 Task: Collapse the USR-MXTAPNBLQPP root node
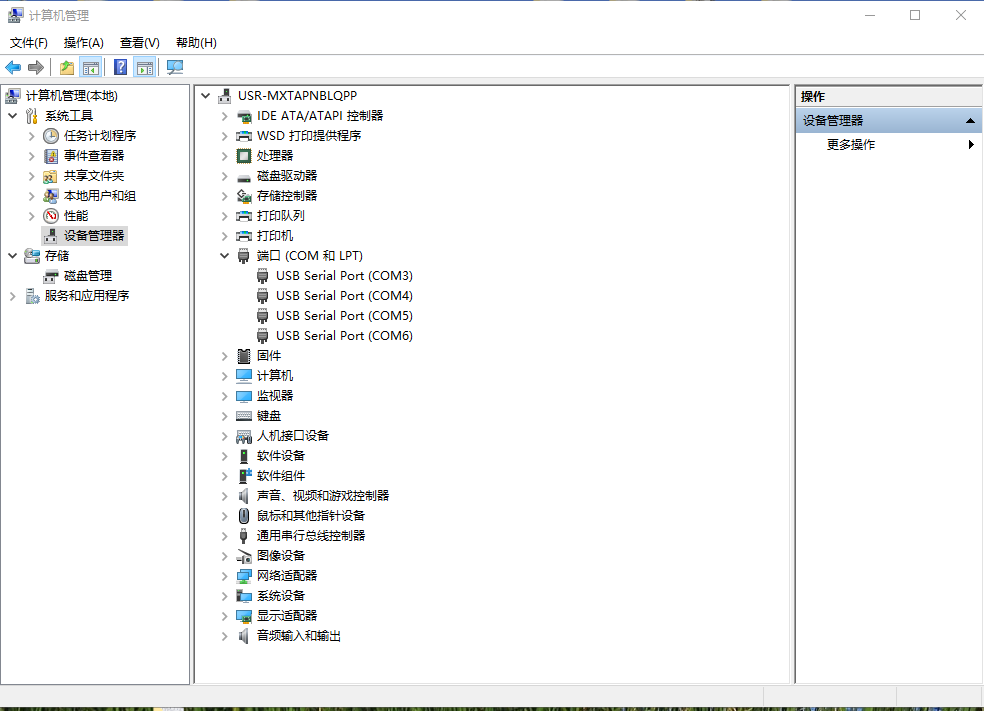click(x=205, y=95)
